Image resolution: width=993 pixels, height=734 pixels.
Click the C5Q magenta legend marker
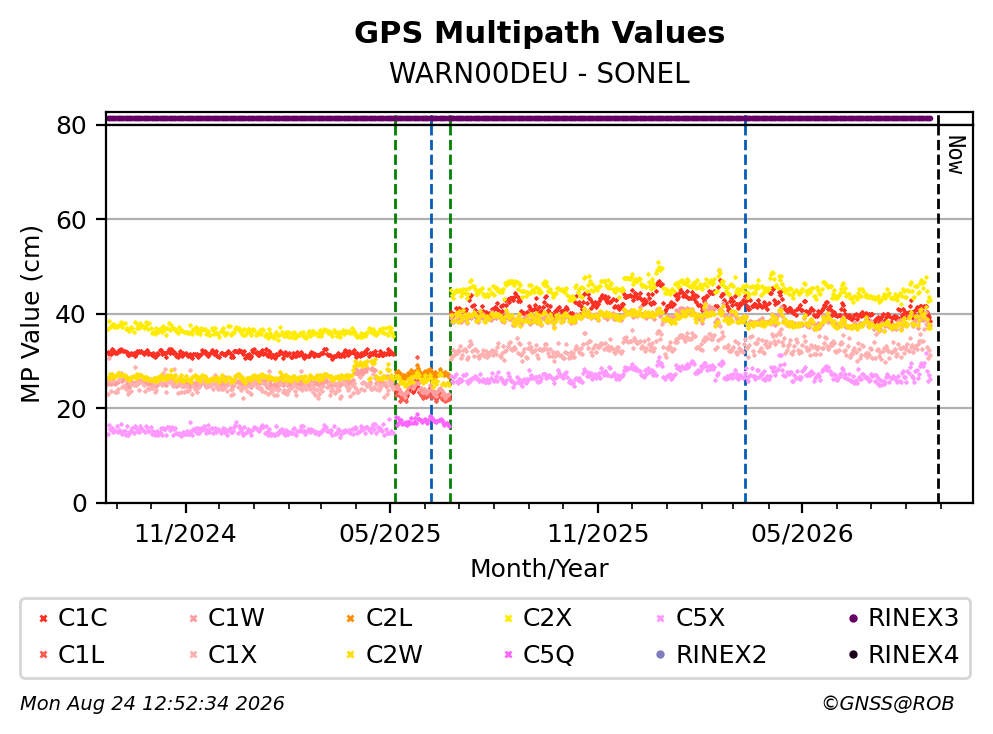point(508,655)
